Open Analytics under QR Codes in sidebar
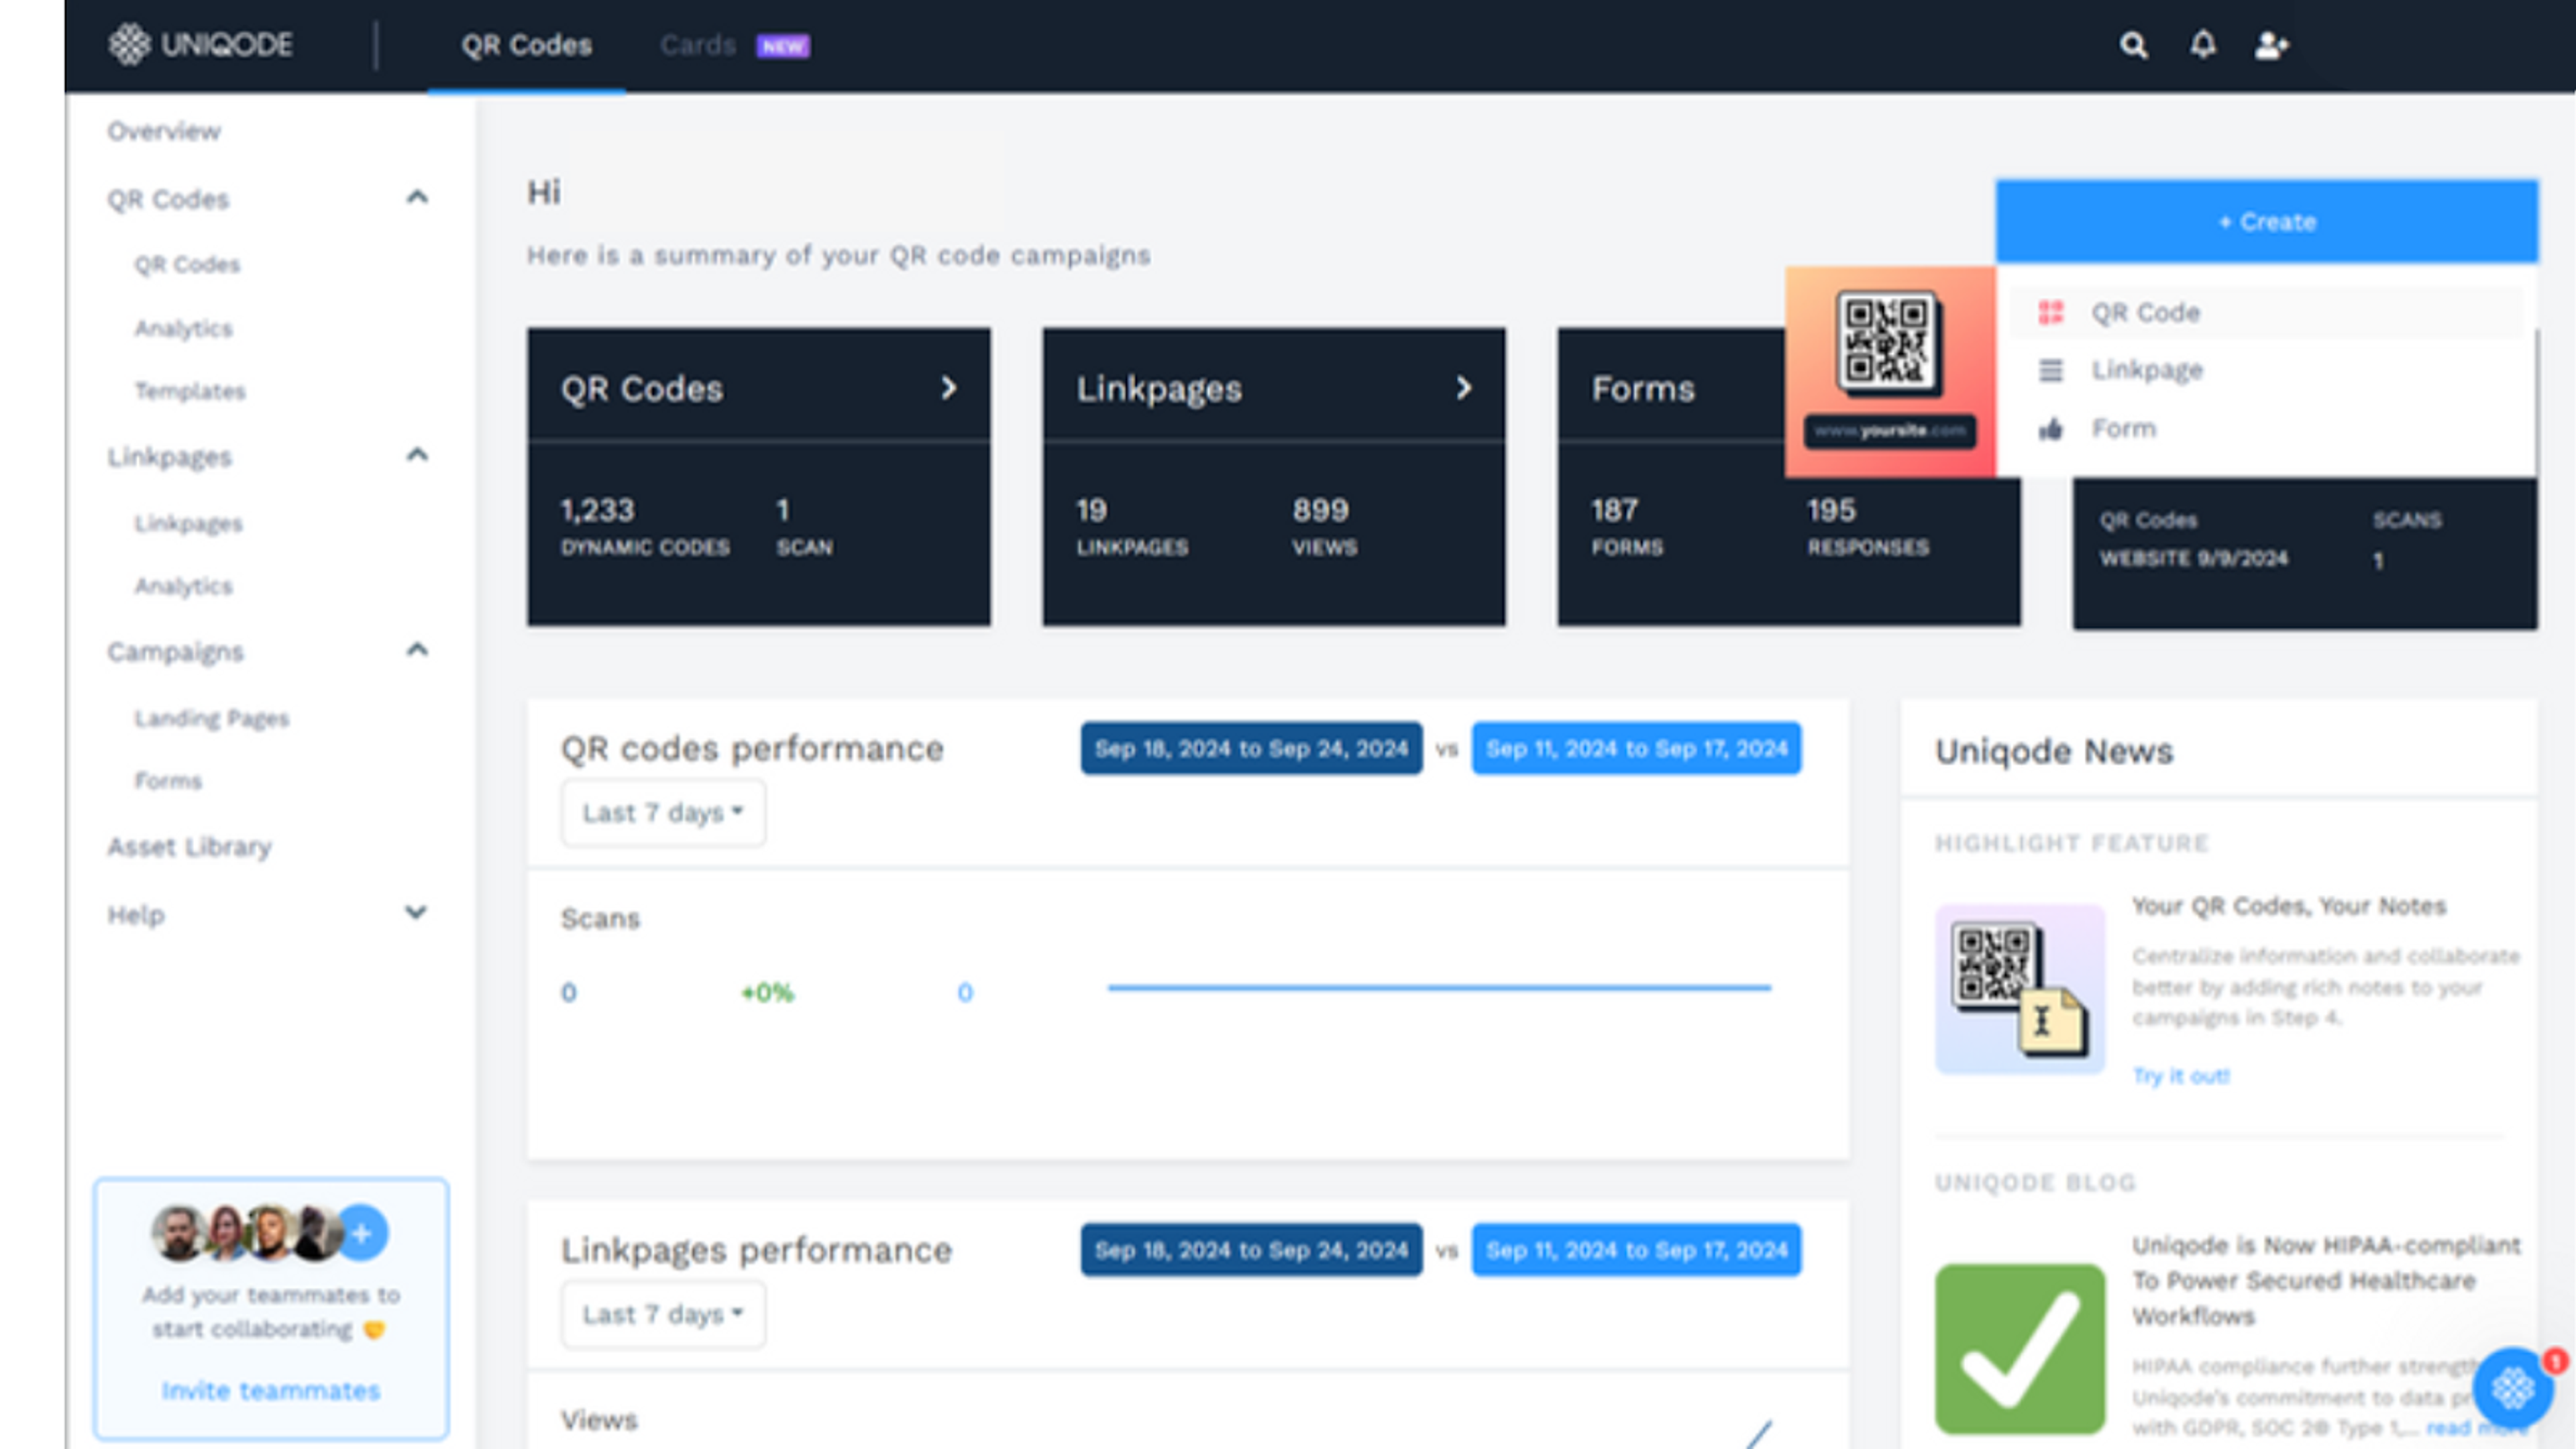The height and width of the screenshot is (1449, 2576). [x=184, y=329]
